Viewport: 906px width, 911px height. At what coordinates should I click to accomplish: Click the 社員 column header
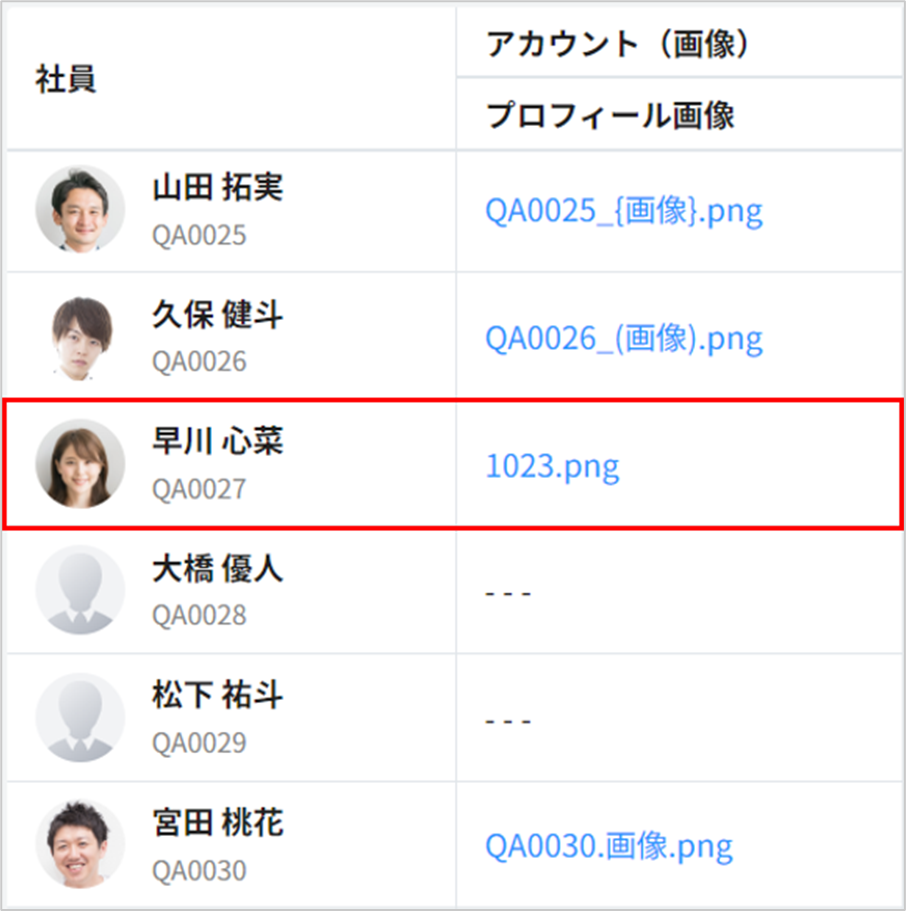(66, 80)
